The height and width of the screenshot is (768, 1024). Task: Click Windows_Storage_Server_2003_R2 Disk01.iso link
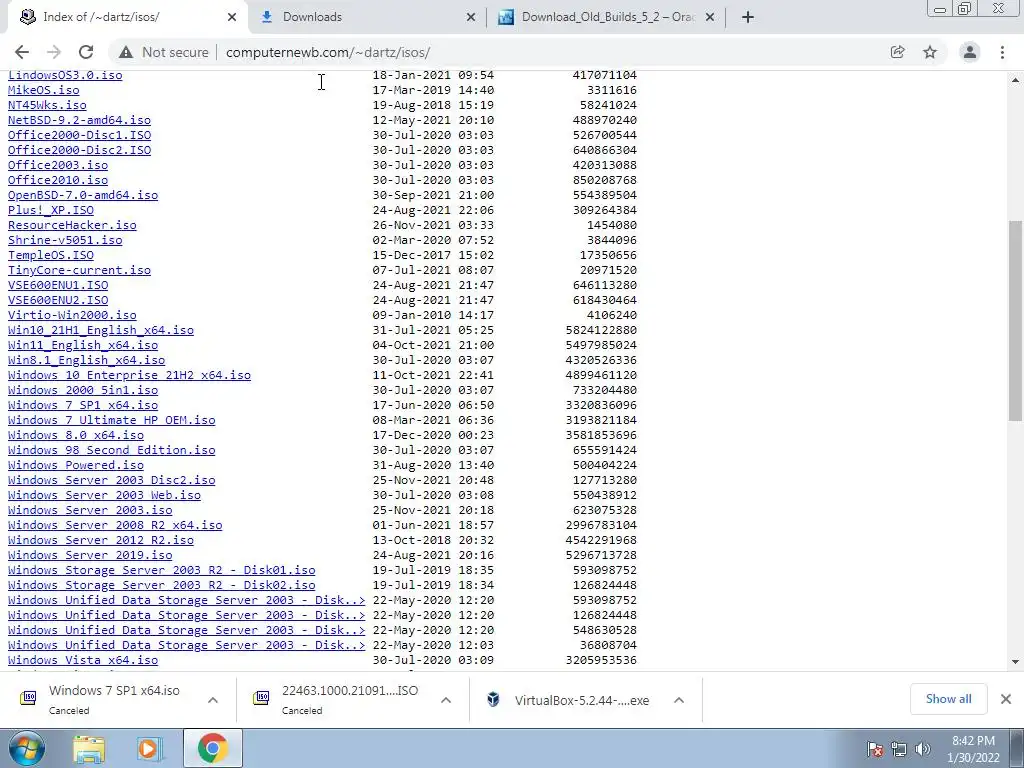(161, 570)
